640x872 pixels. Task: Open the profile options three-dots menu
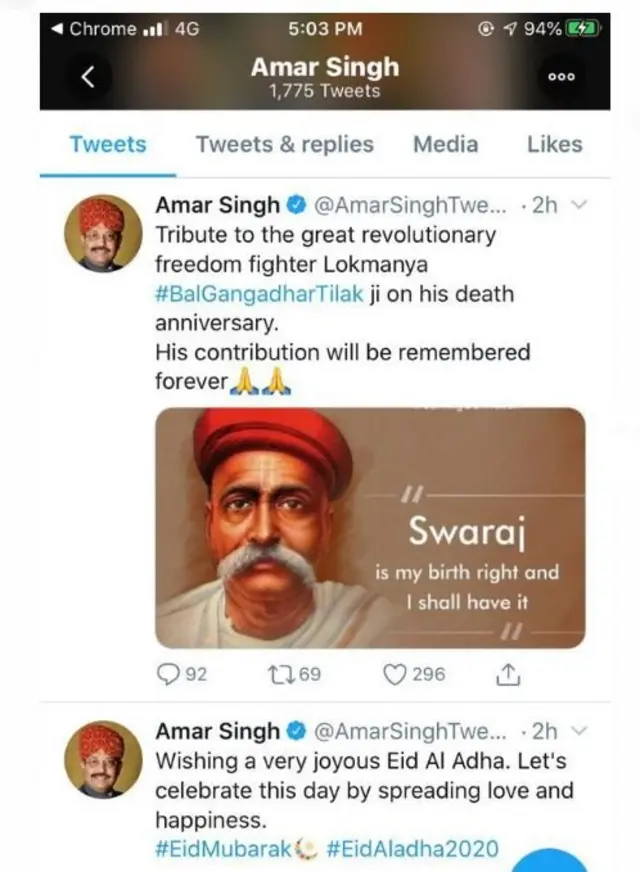pos(561,76)
